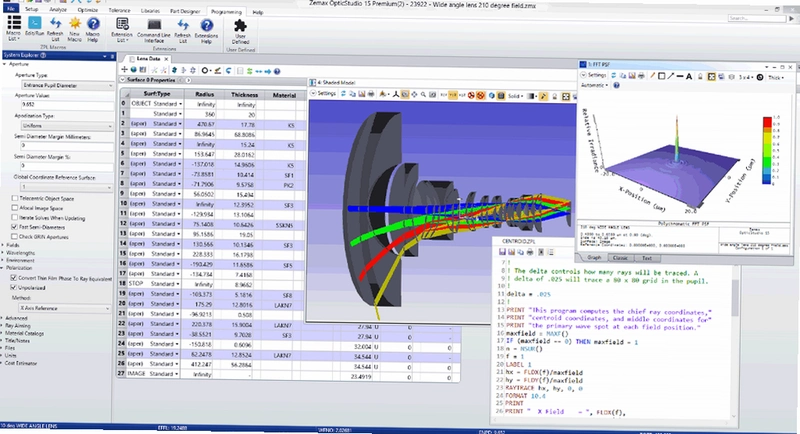Switch to Text tab in FFT PSF
This screenshot has height=434, width=800.
tap(647, 258)
